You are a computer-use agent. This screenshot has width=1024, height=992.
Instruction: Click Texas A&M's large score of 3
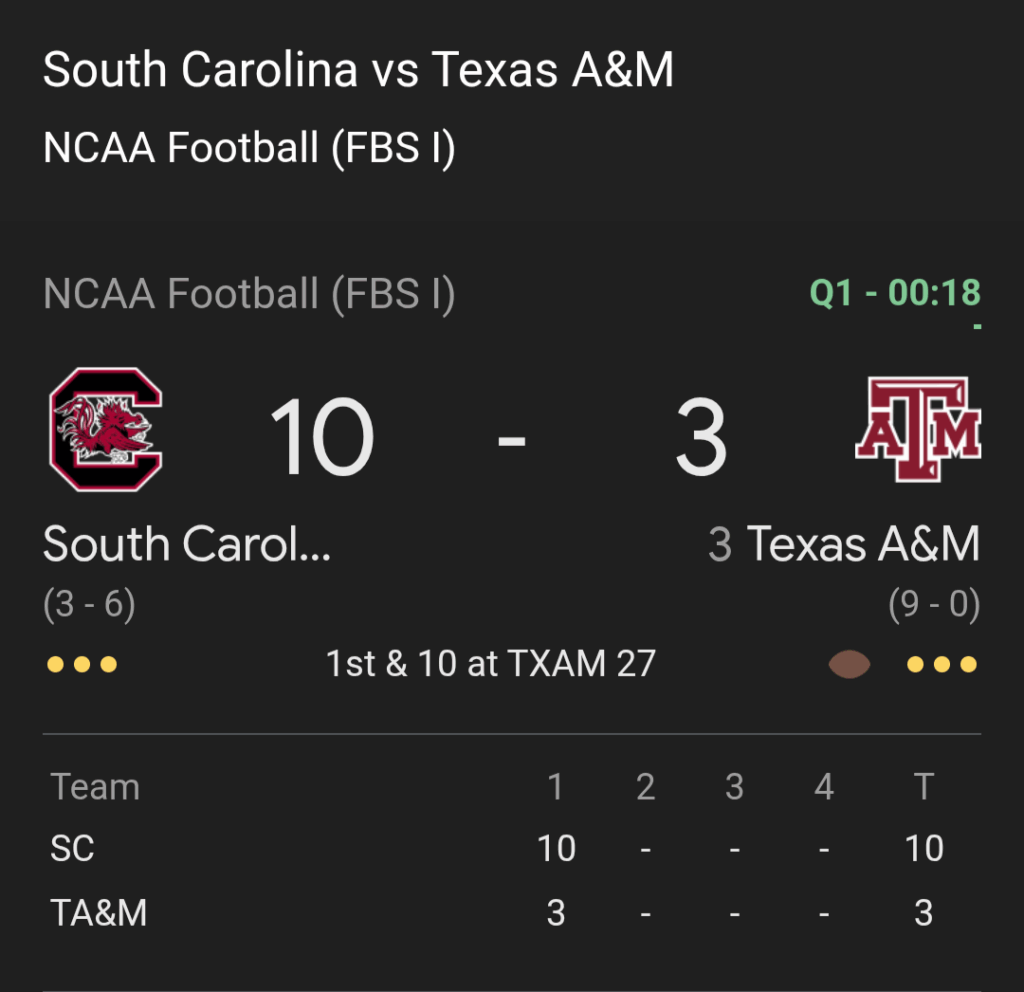point(700,438)
